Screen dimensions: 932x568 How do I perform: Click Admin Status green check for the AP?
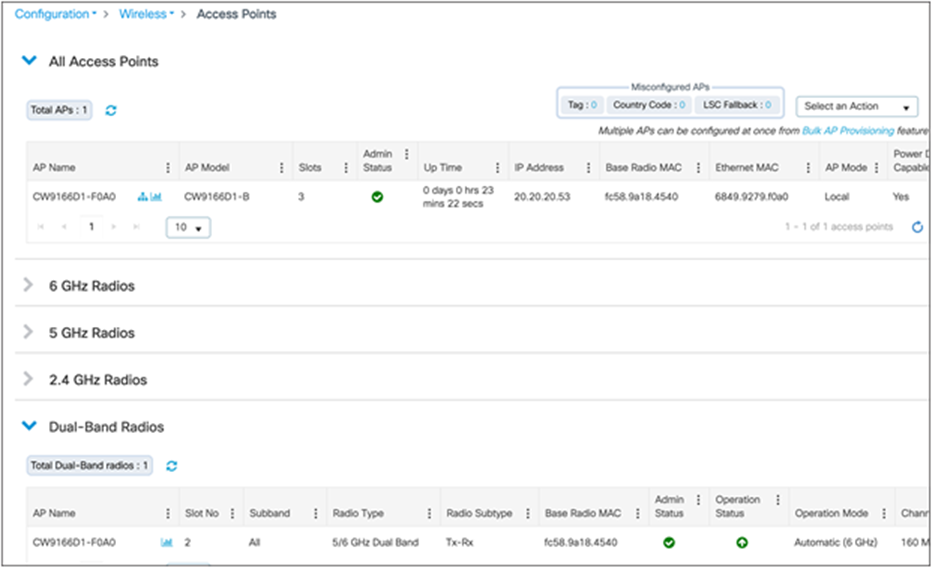coord(377,197)
